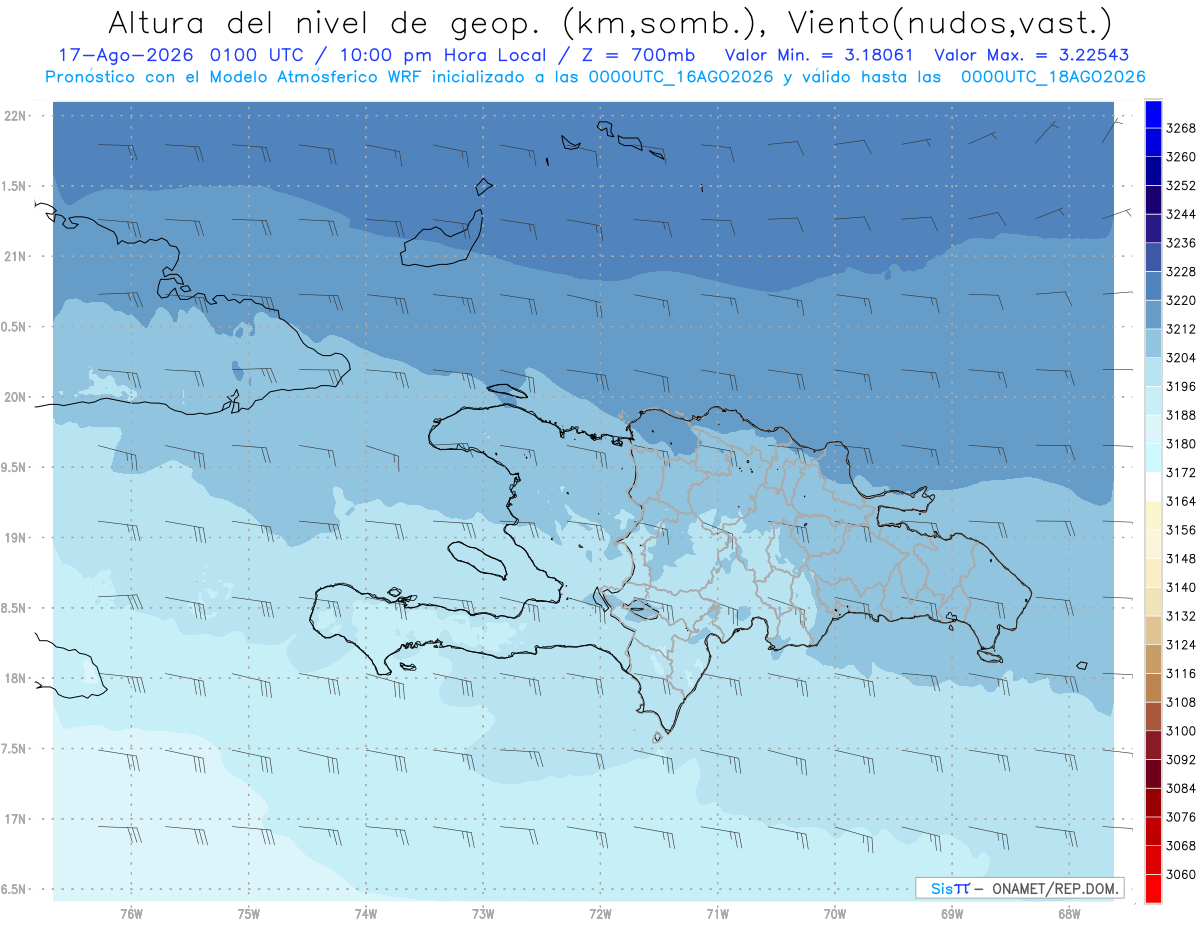
Task: Click the '22N' latitude label
Action: (14, 116)
